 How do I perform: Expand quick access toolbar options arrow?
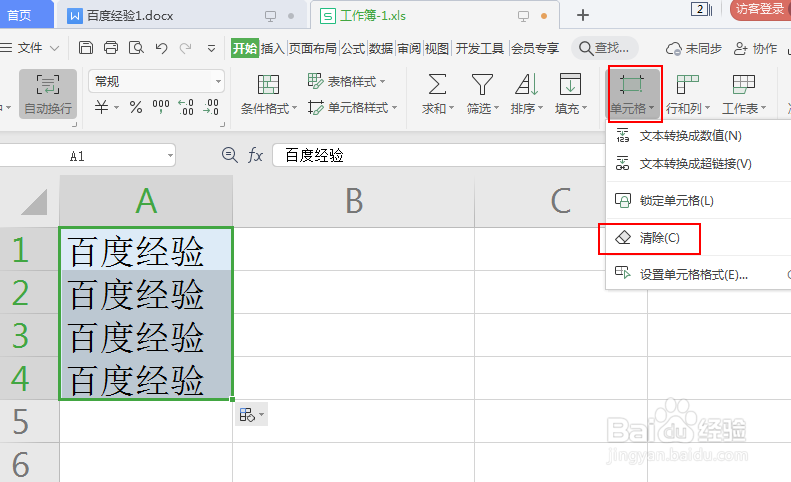[211, 48]
